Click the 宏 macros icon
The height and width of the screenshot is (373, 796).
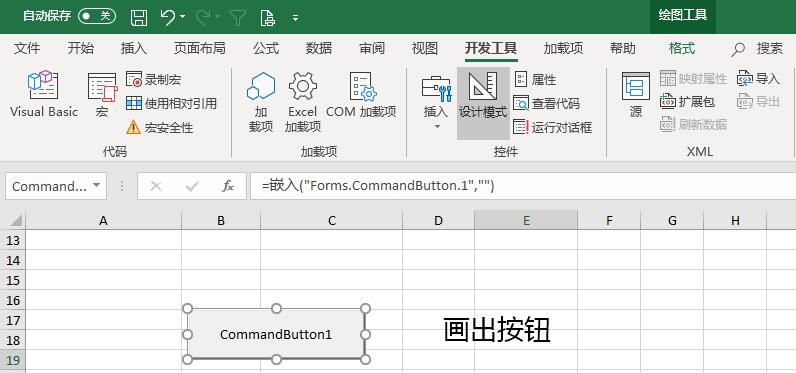(102, 95)
